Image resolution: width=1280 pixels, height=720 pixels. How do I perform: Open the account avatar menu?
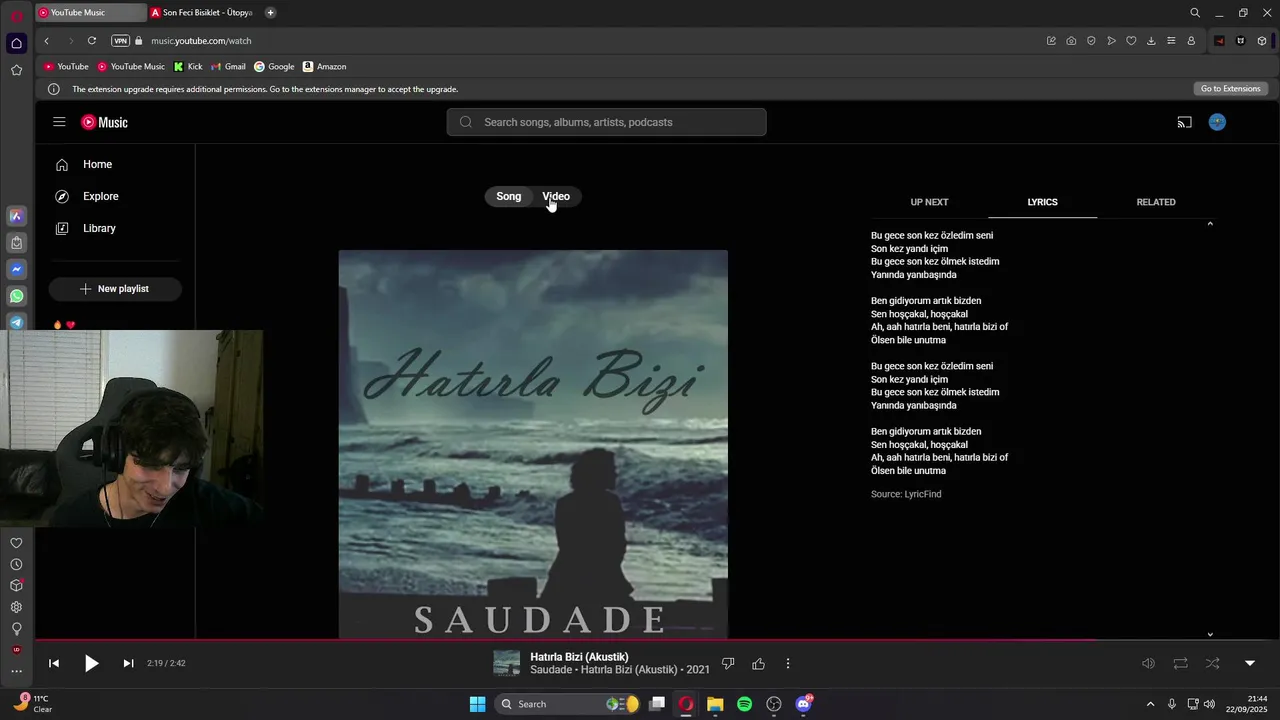[1217, 122]
